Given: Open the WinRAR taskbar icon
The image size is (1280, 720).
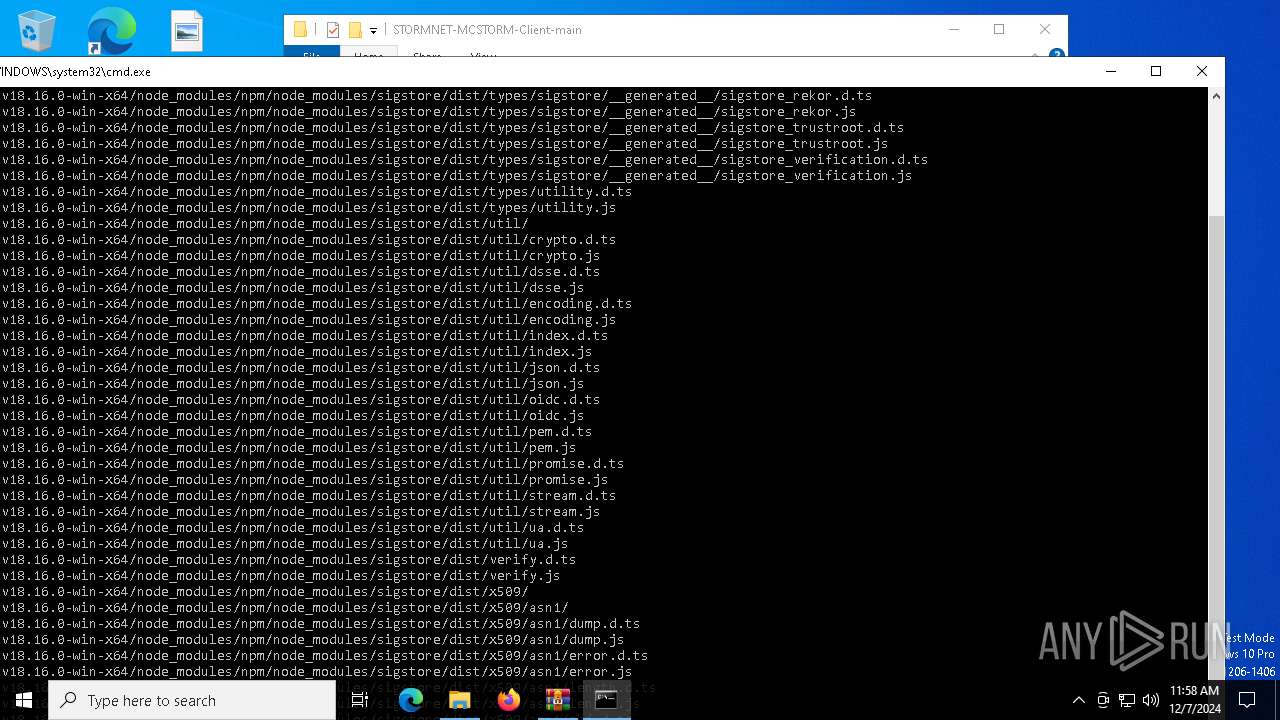Looking at the screenshot, I should 557,700.
